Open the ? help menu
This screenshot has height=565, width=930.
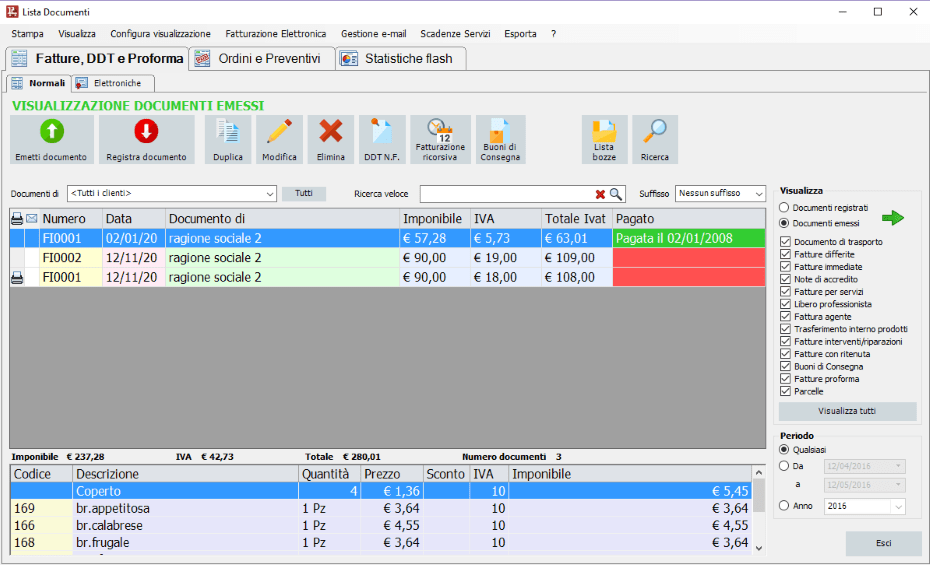pyautogui.click(x=553, y=34)
